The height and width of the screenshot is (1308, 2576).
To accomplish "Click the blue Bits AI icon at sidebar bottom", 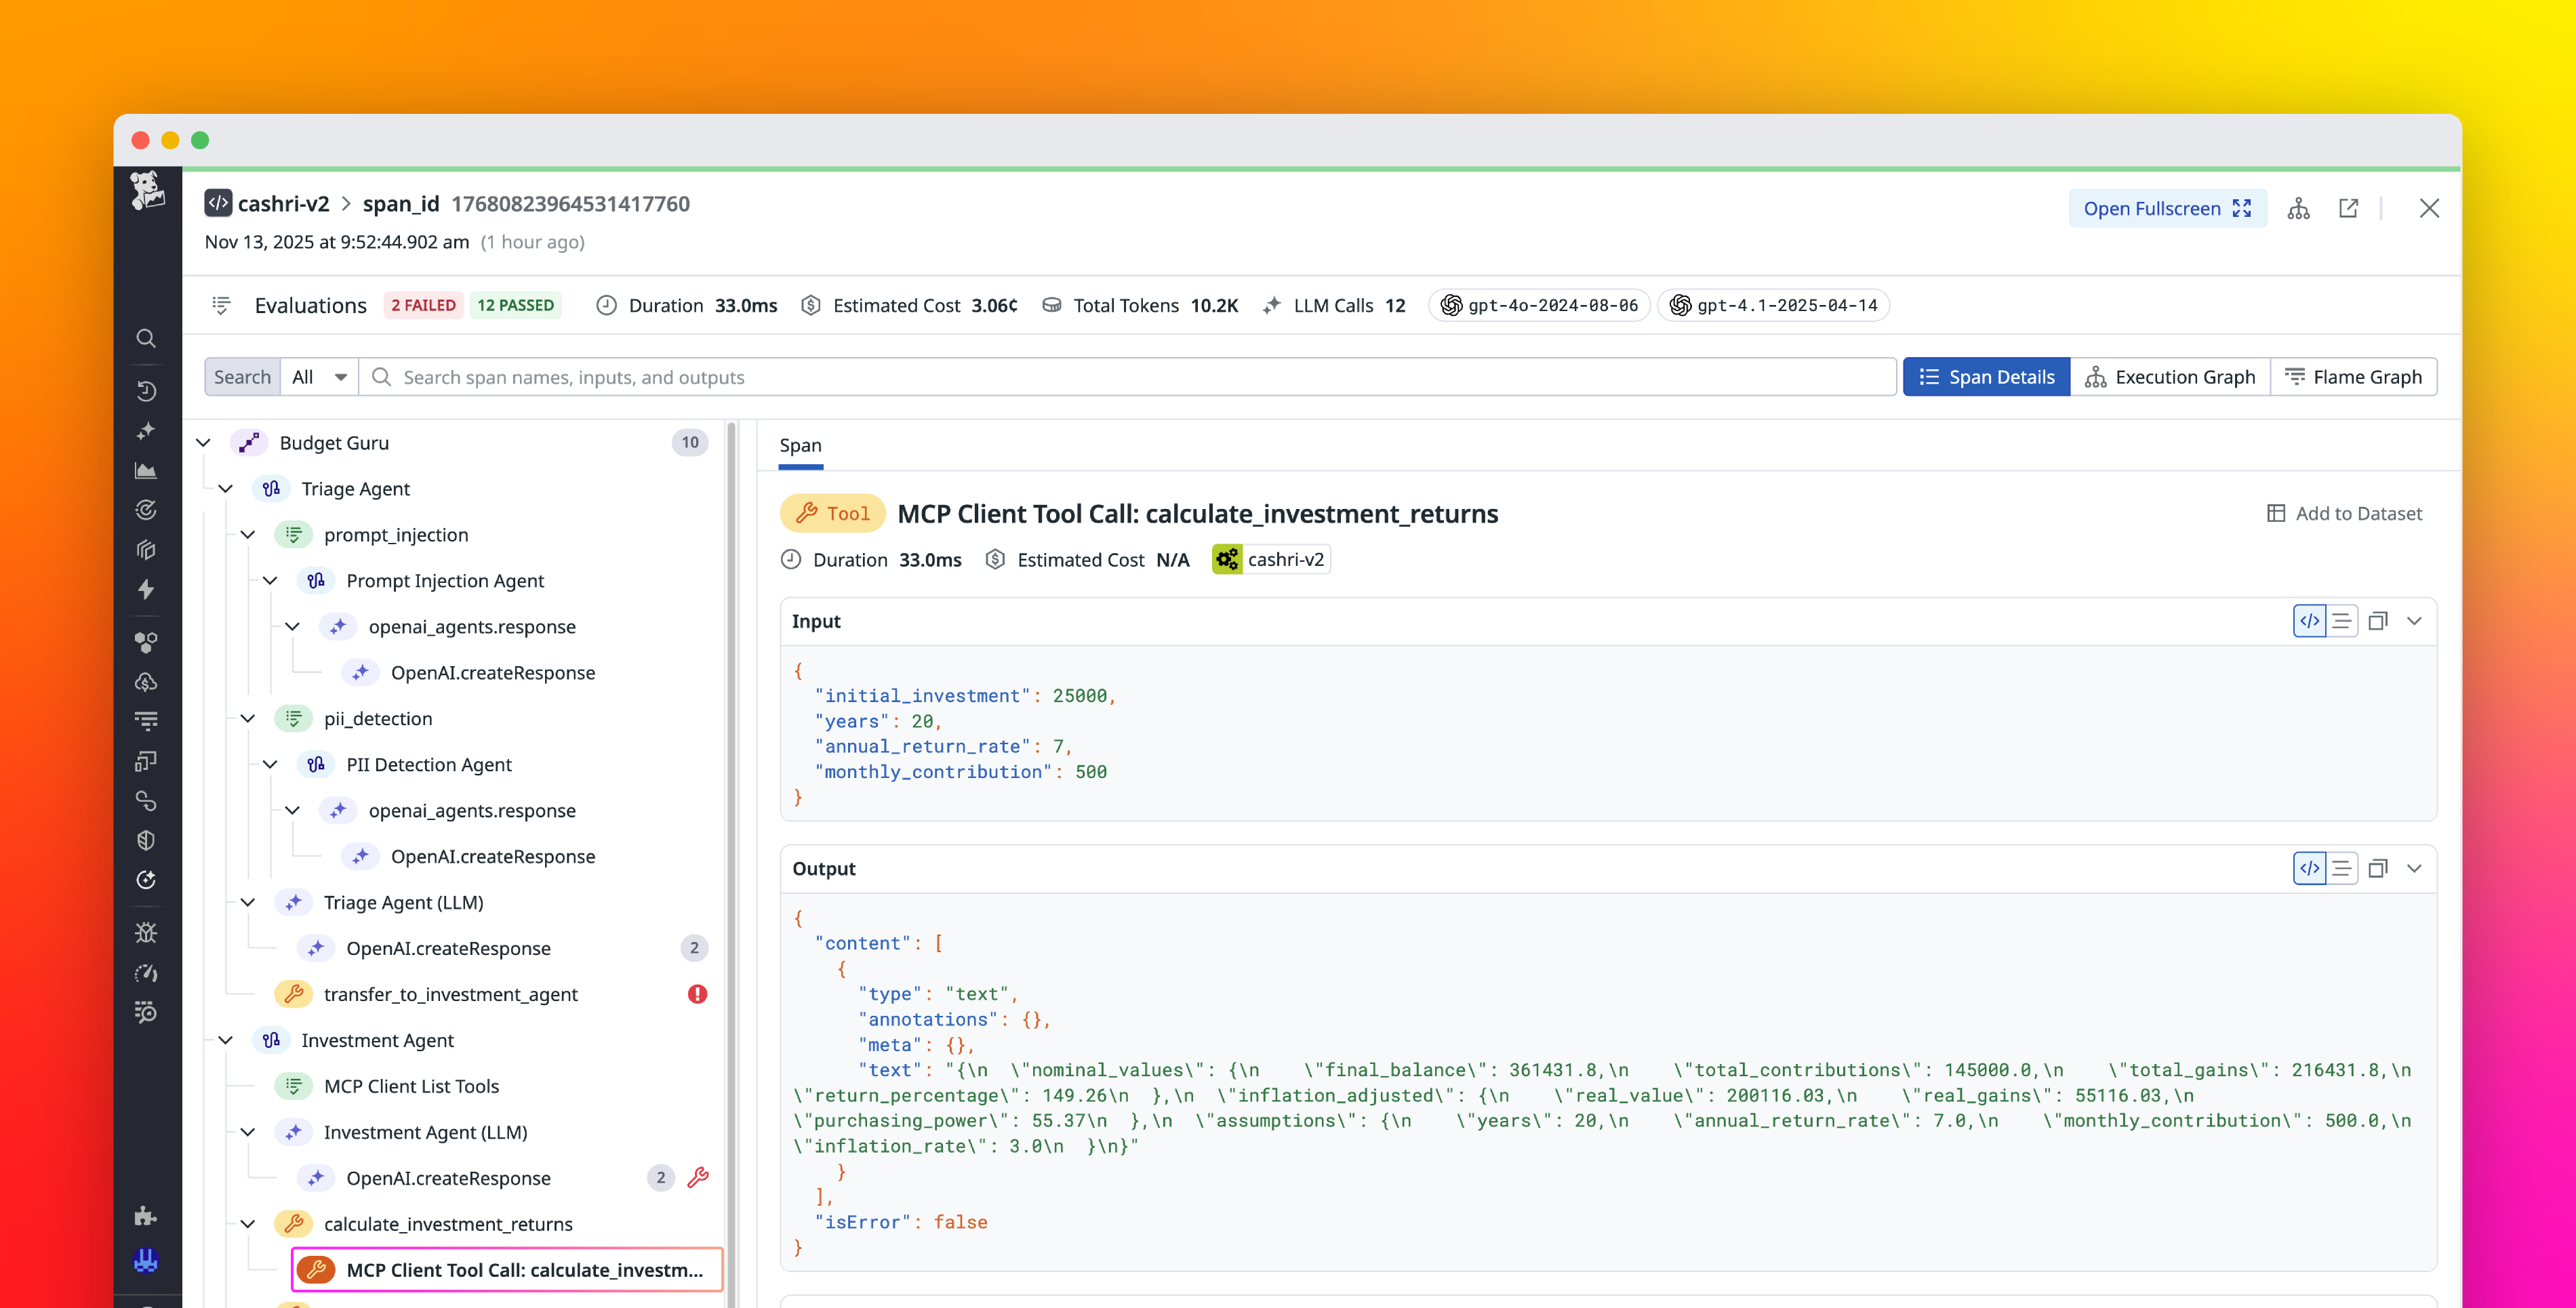I will click(147, 1260).
